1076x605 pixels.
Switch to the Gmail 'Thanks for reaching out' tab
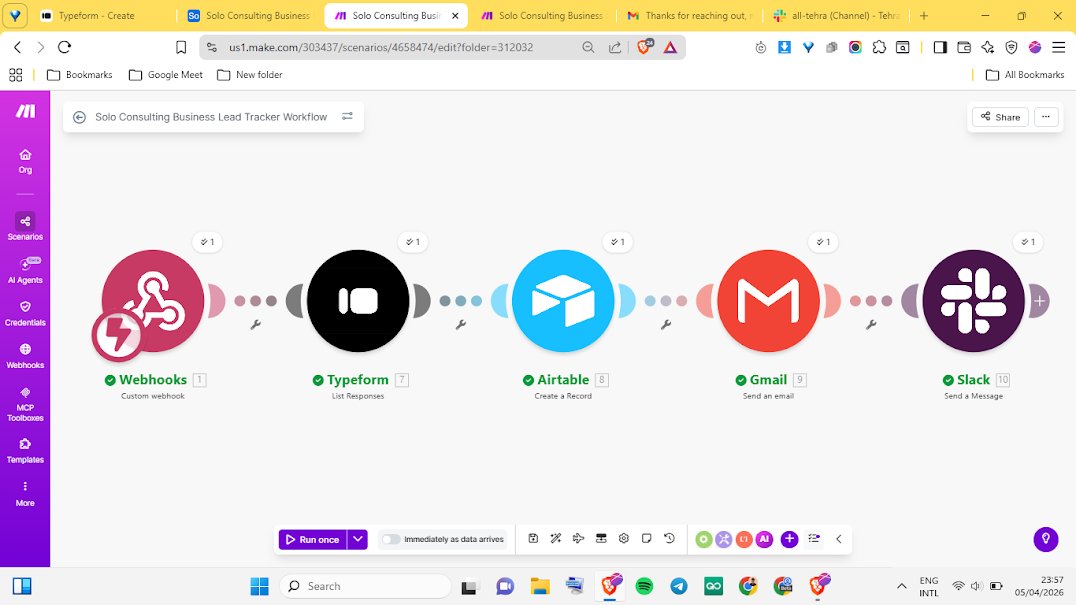[x=690, y=15]
